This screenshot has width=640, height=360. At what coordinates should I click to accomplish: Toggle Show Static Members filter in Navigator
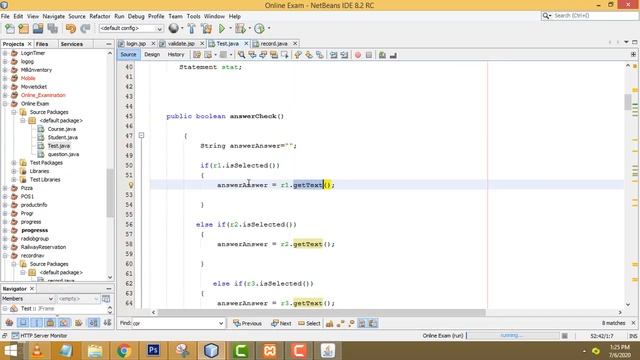(x=37, y=323)
